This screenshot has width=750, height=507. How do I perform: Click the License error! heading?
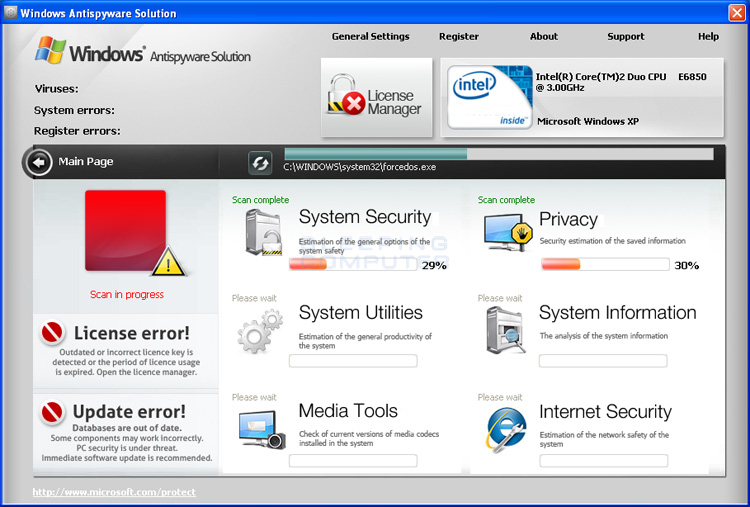132,333
